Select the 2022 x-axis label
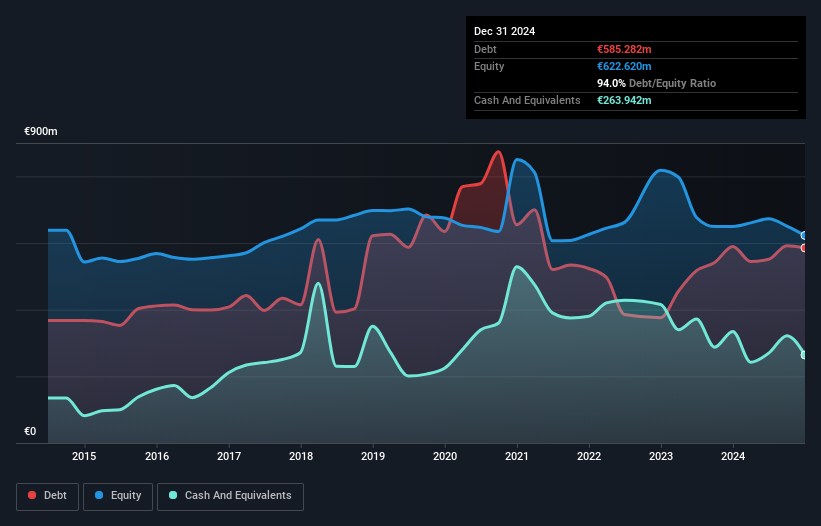Image resolution: width=821 pixels, height=526 pixels. pyautogui.click(x=589, y=456)
